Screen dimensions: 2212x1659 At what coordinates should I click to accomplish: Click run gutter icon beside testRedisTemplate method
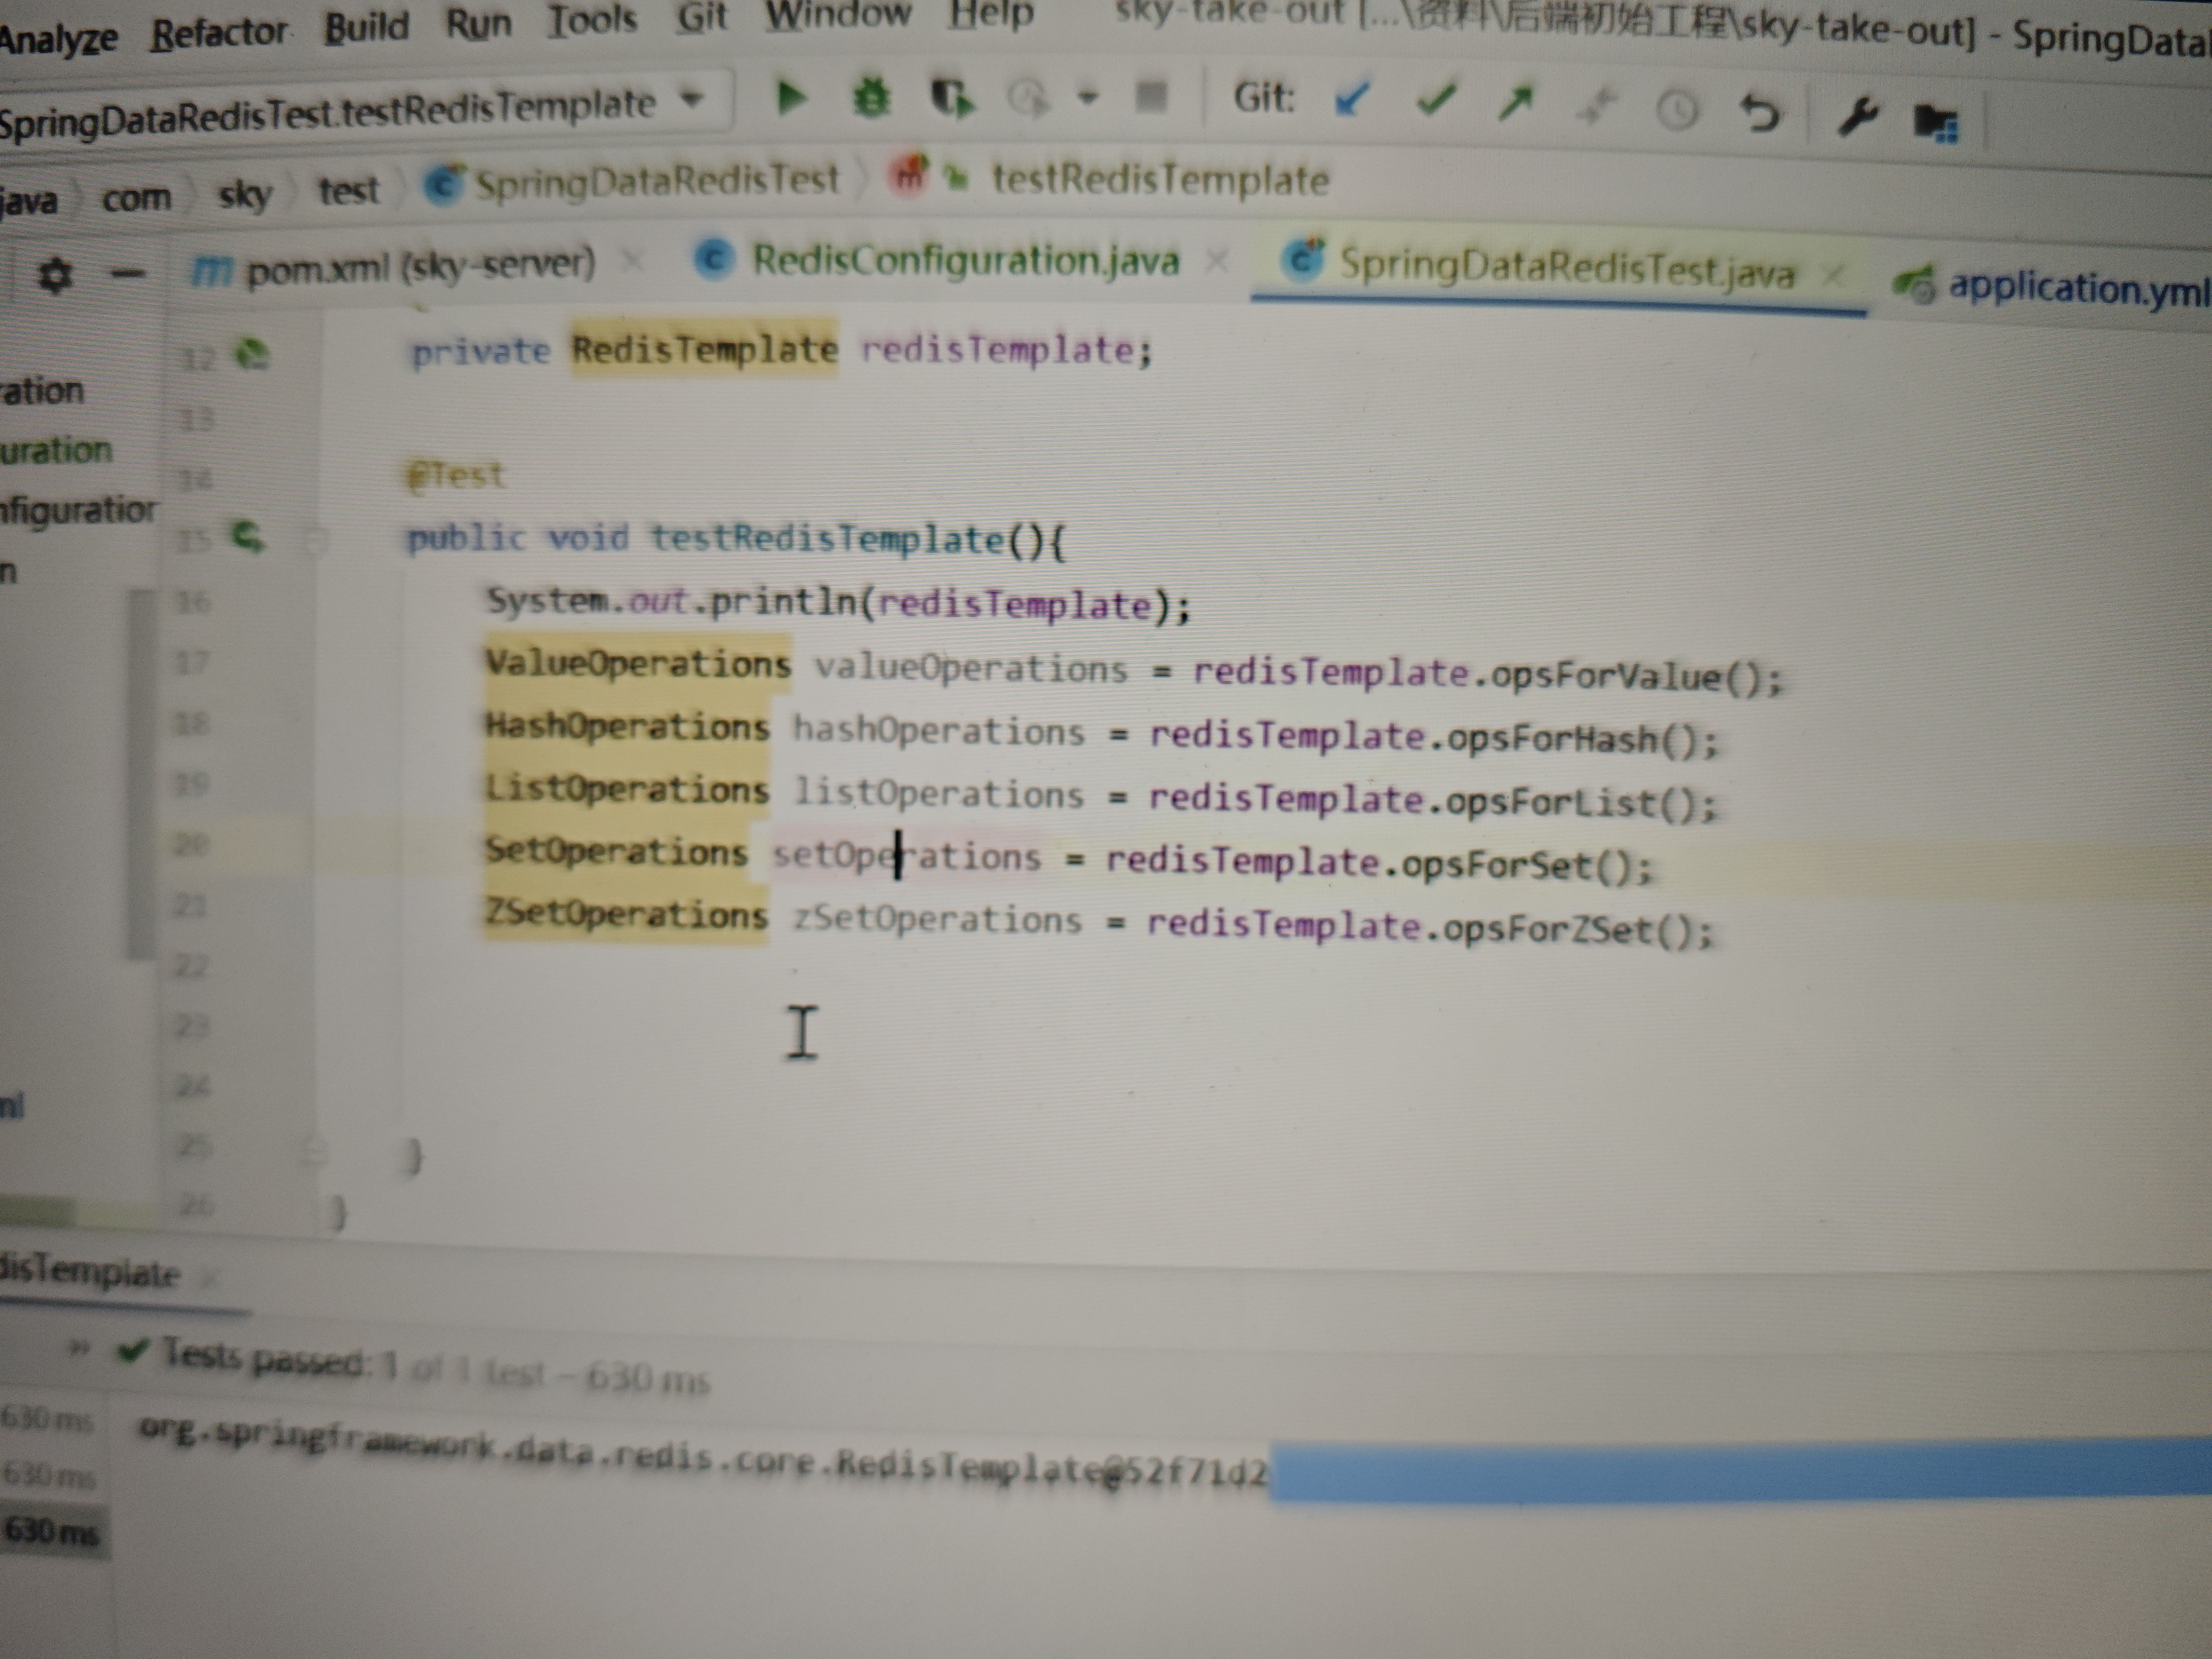(247, 537)
